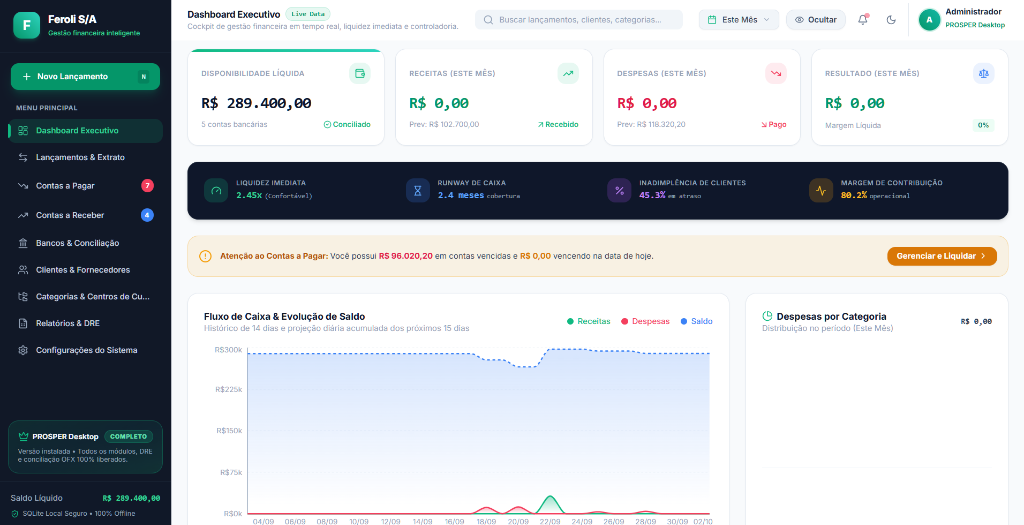The width and height of the screenshot is (1024, 525).
Task: Click the dip in blue Saldo line
Action: coord(527,366)
